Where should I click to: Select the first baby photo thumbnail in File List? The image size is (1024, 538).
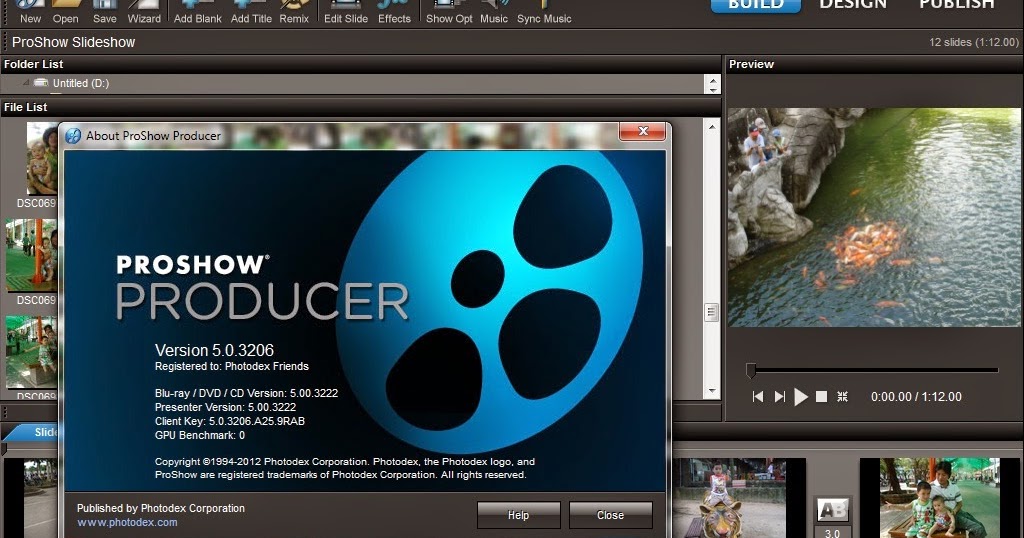click(41, 159)
